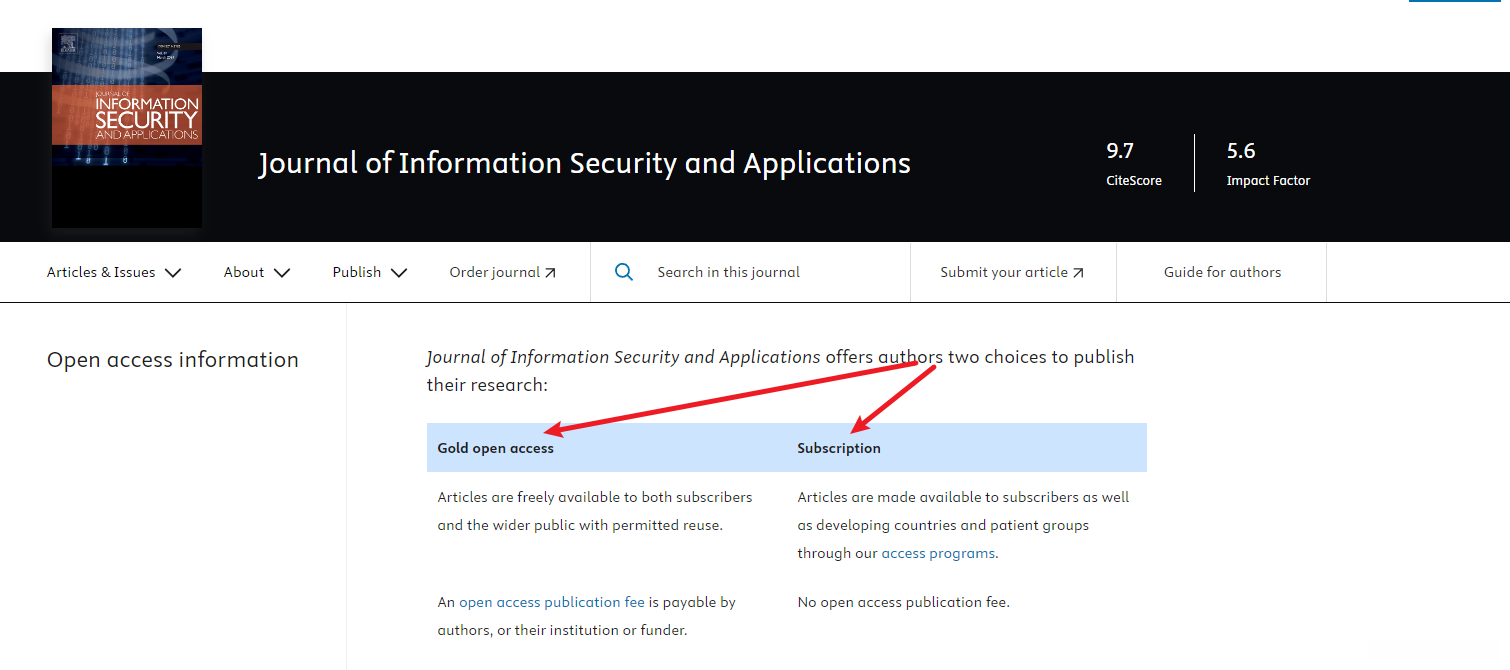Open the Guide for authors

(1222, 272)
